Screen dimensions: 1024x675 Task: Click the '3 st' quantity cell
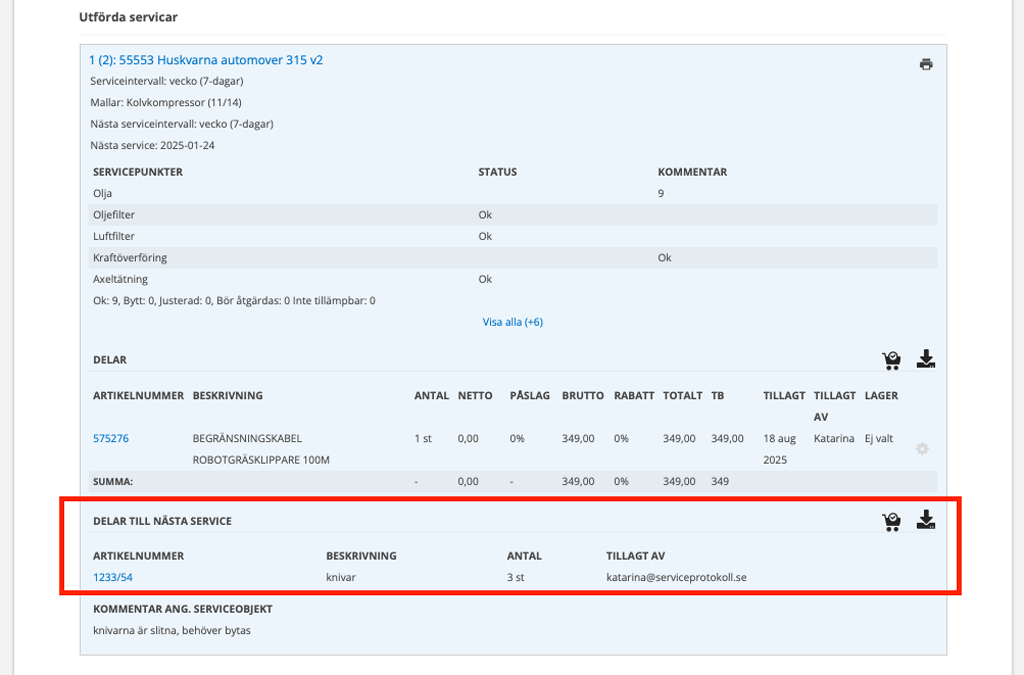(x=515, y=577)
